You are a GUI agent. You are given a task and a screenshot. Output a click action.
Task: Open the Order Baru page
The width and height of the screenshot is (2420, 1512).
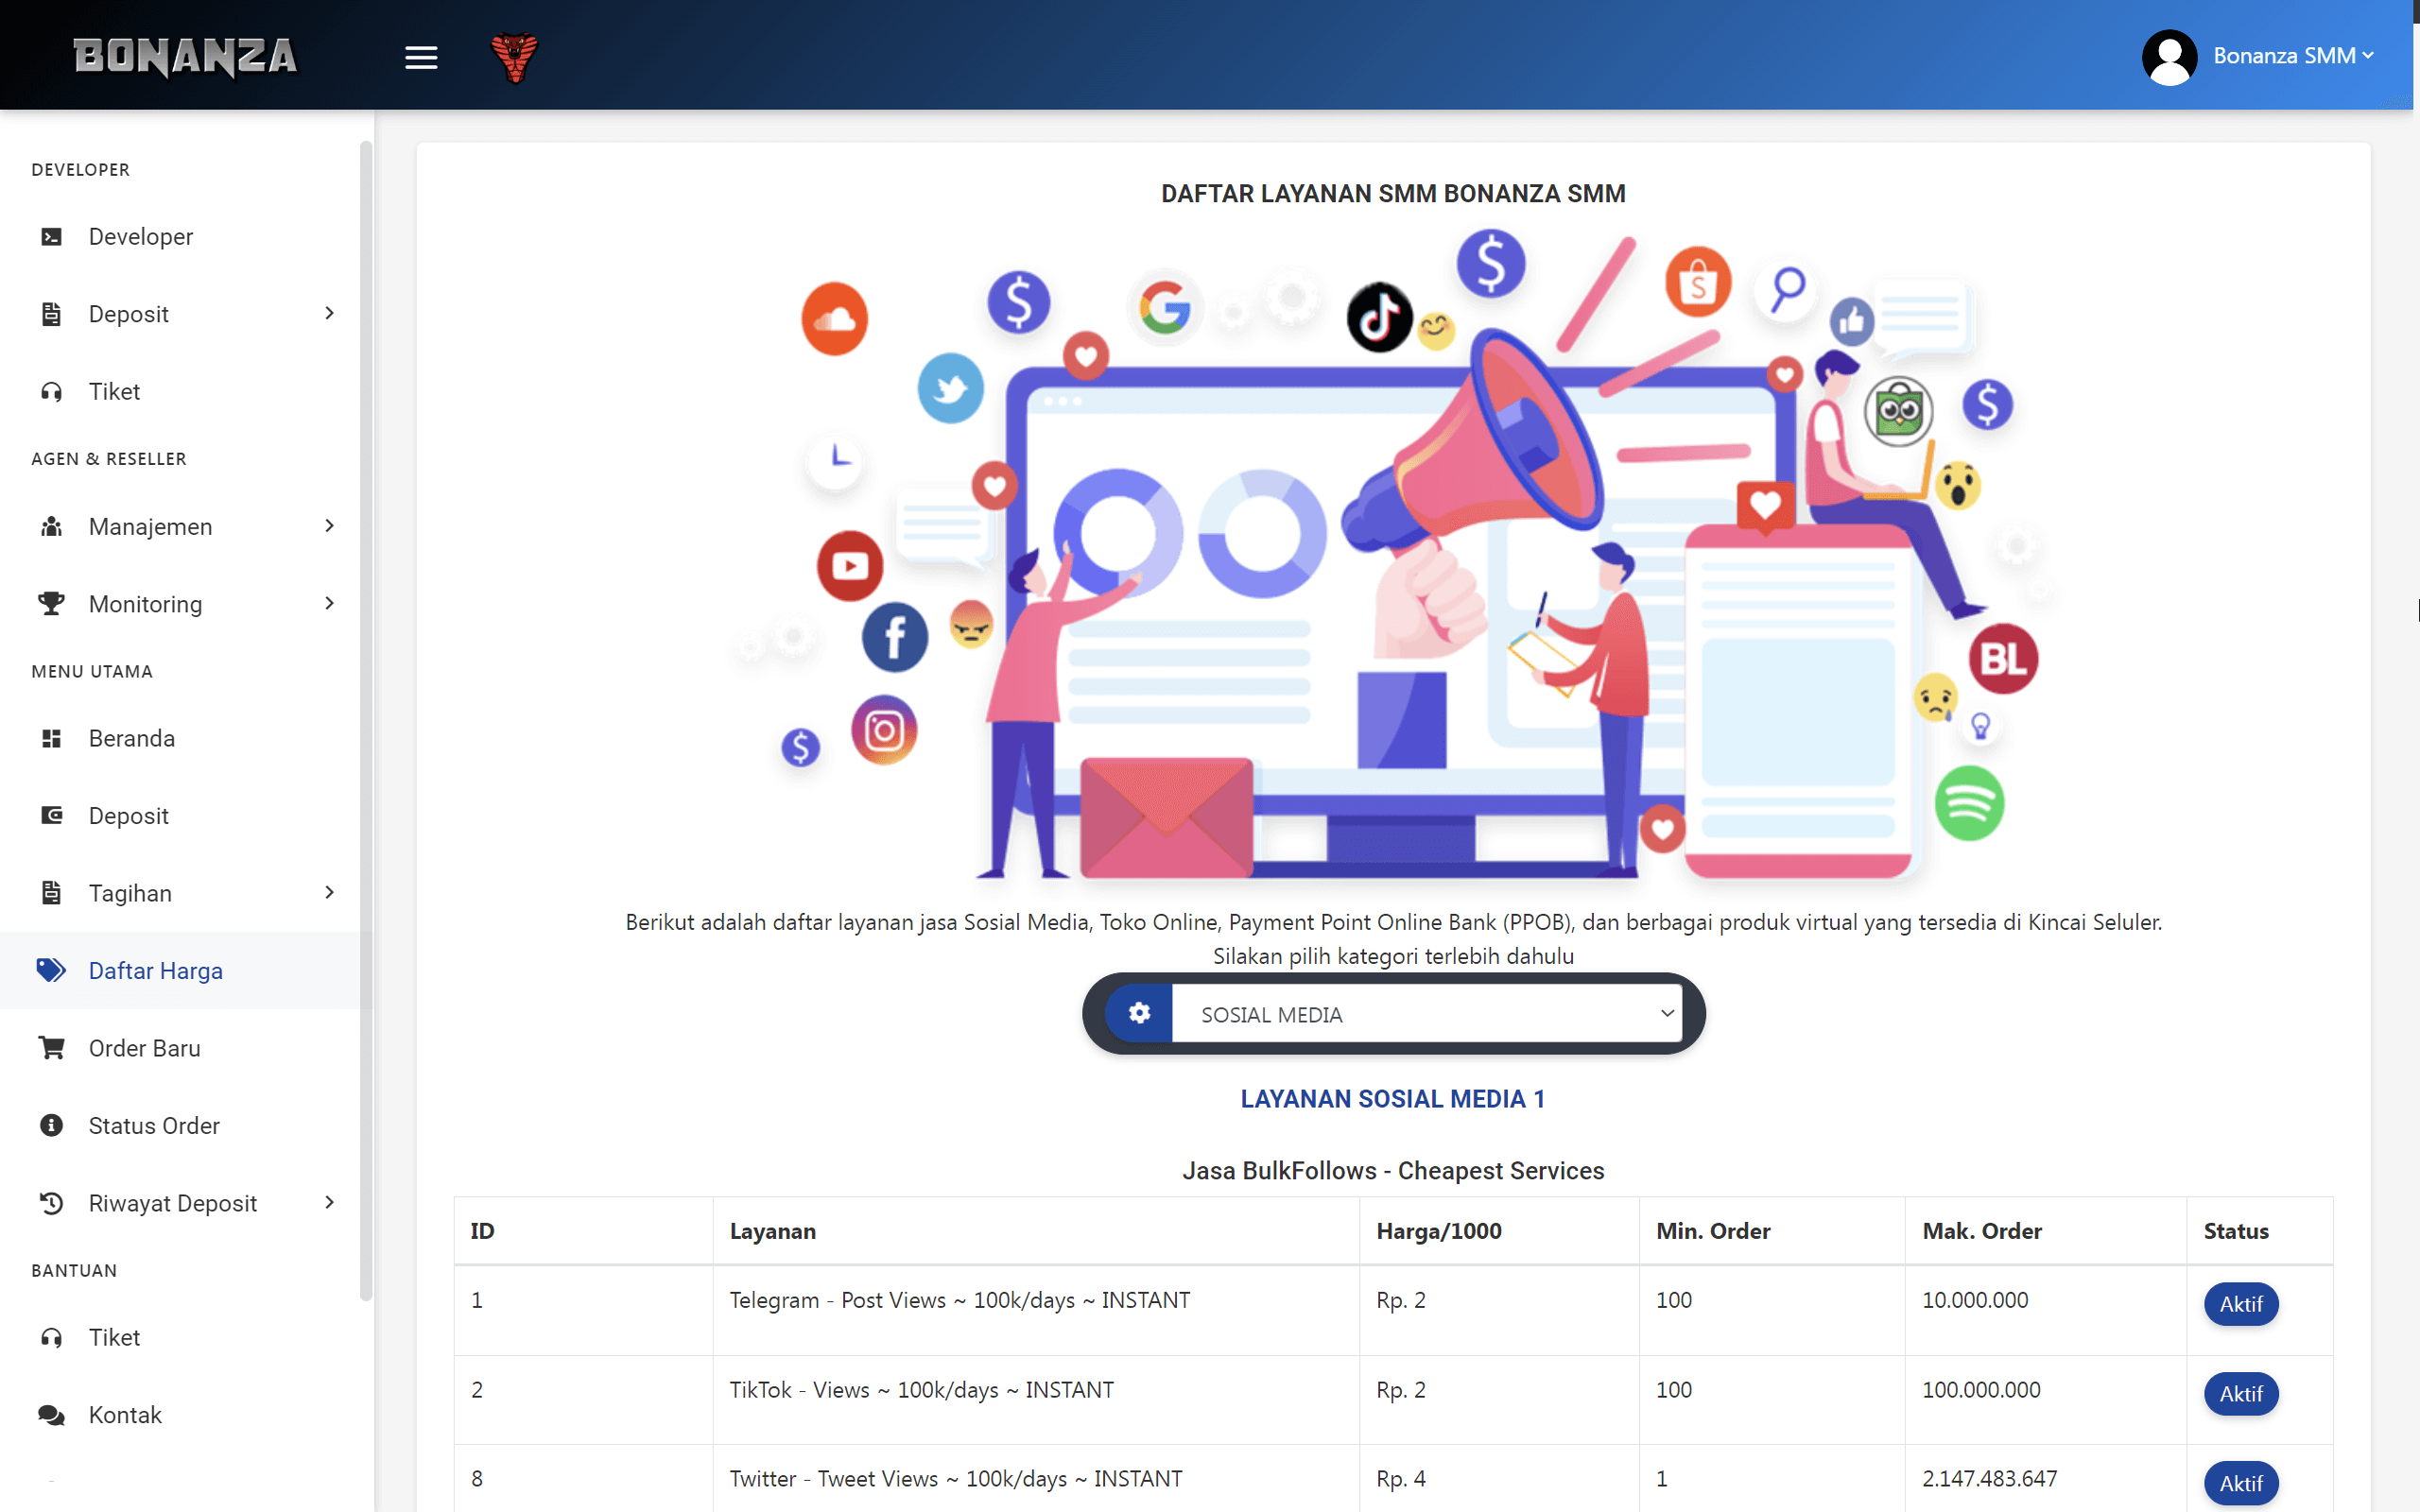145,1048
